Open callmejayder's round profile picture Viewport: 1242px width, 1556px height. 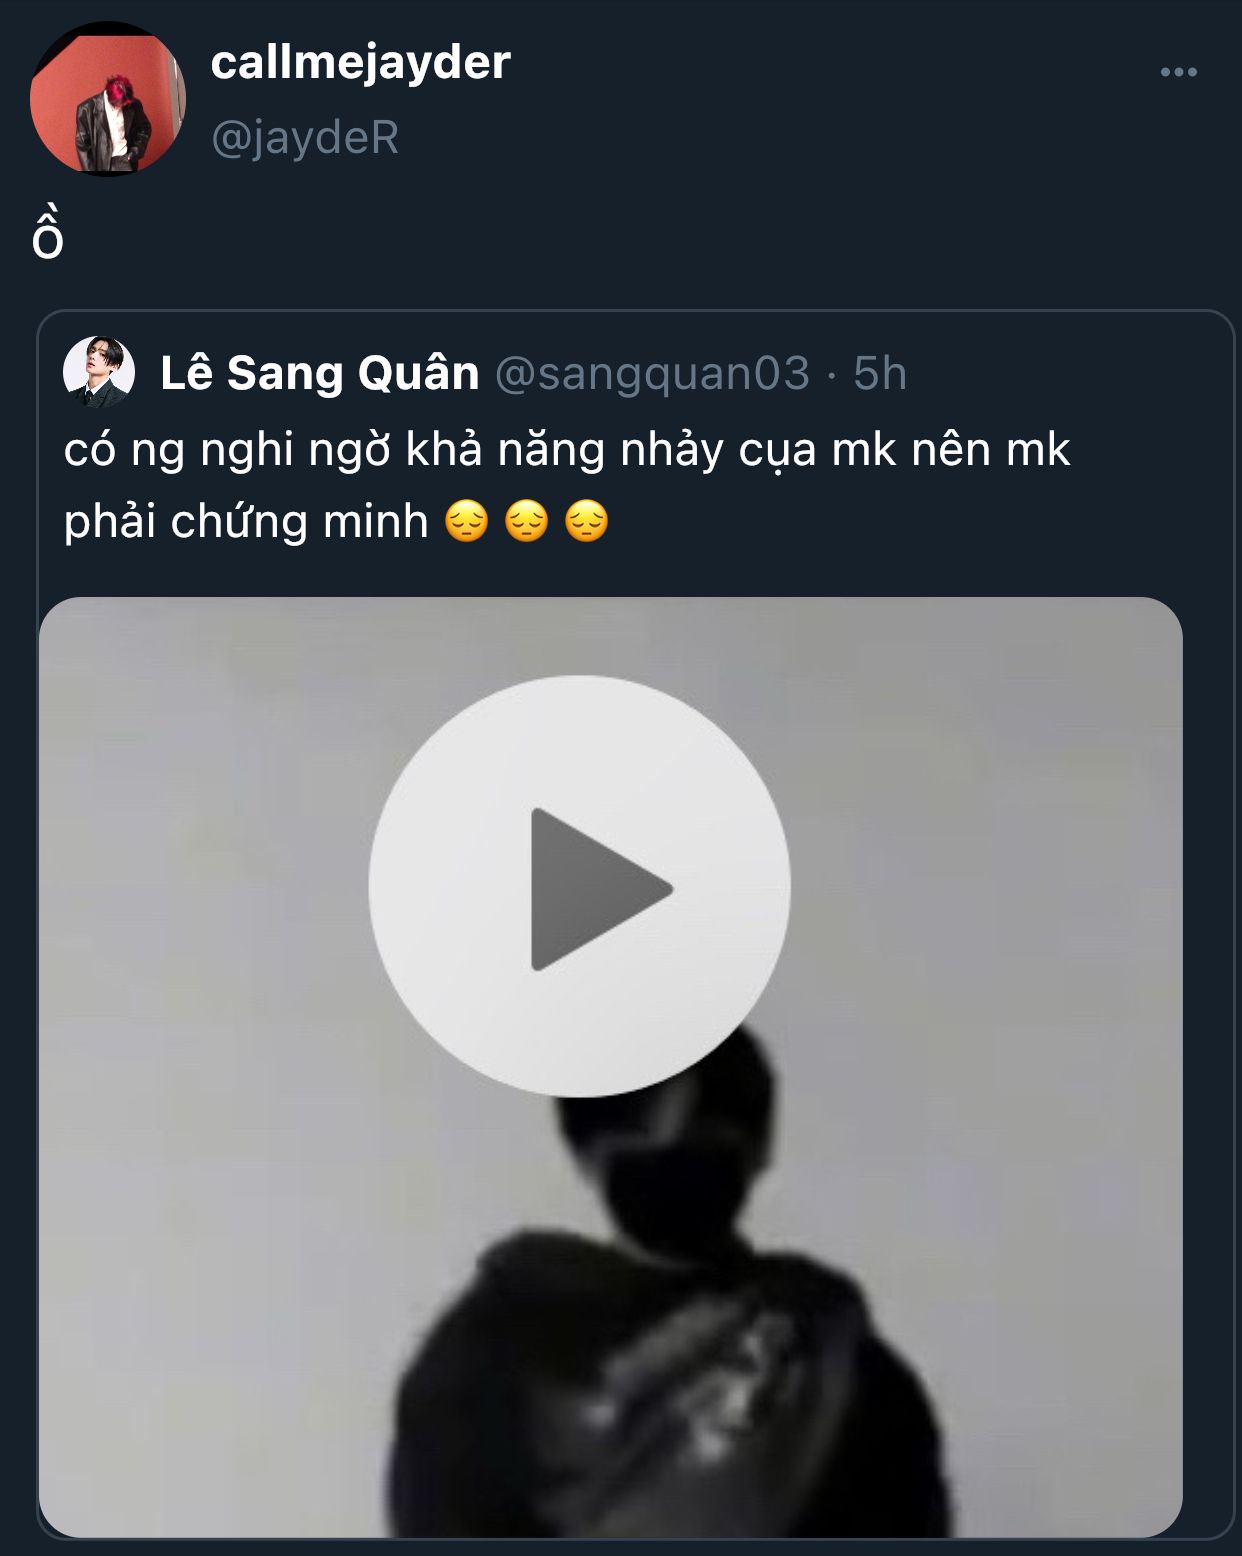click(108, 100)
